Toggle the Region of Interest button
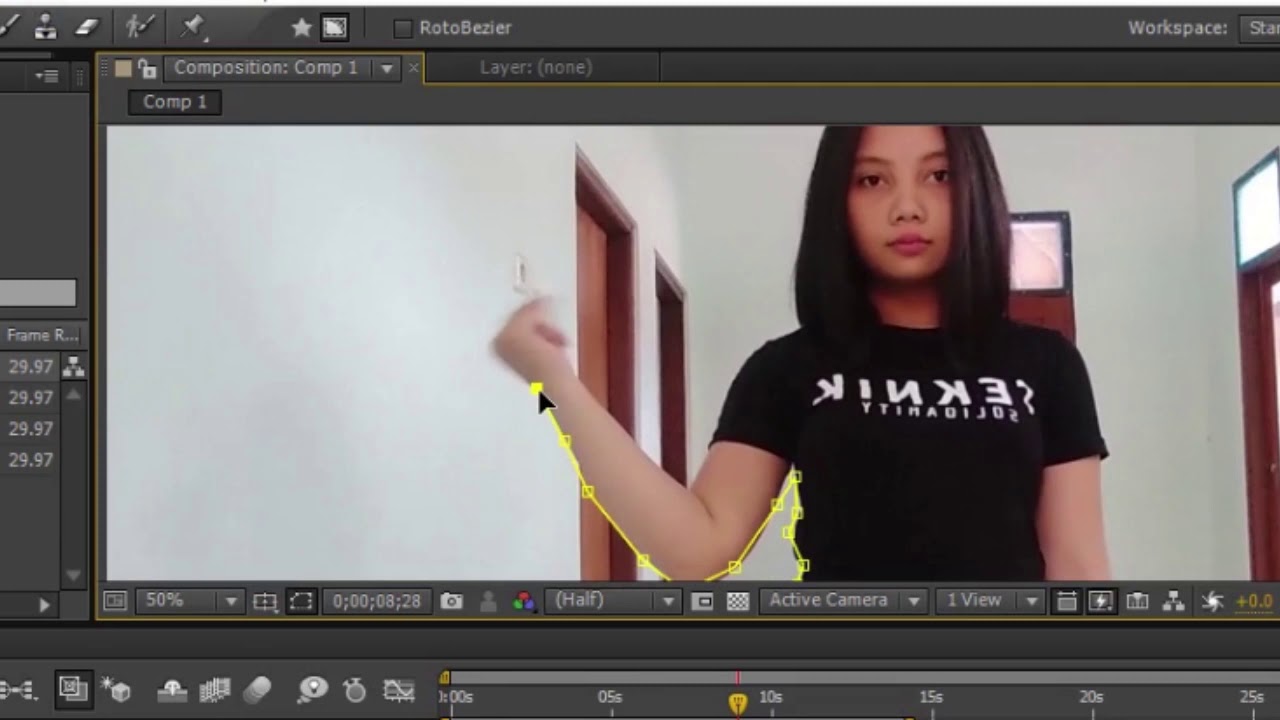1280x720 pixels. pos(702,601)
